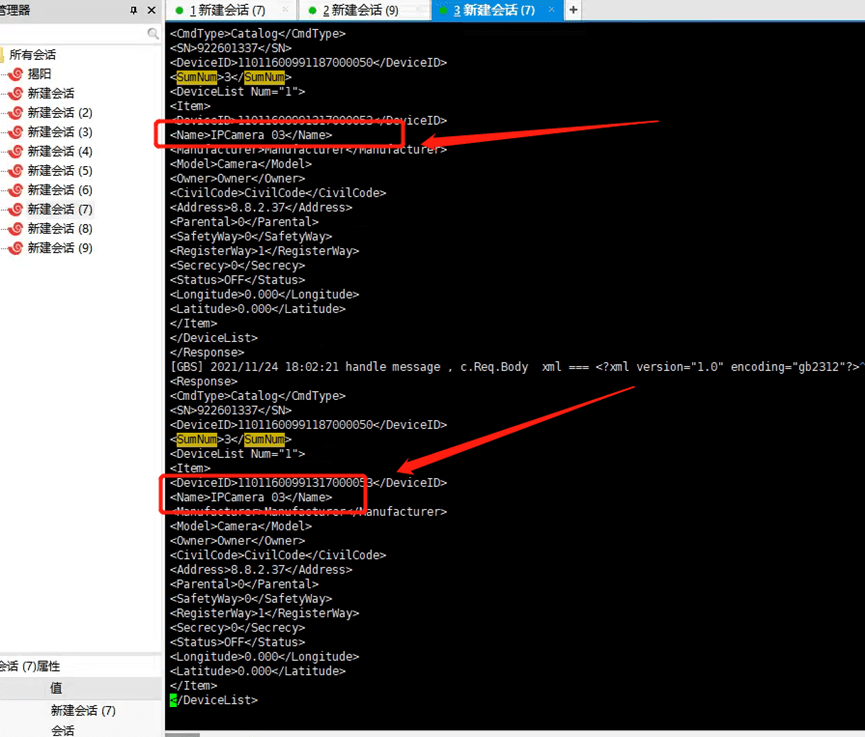This screenshot has height=737, width=865.
Task: Close the 1 新建会话 (7) tab
Action: pos(285,10)
